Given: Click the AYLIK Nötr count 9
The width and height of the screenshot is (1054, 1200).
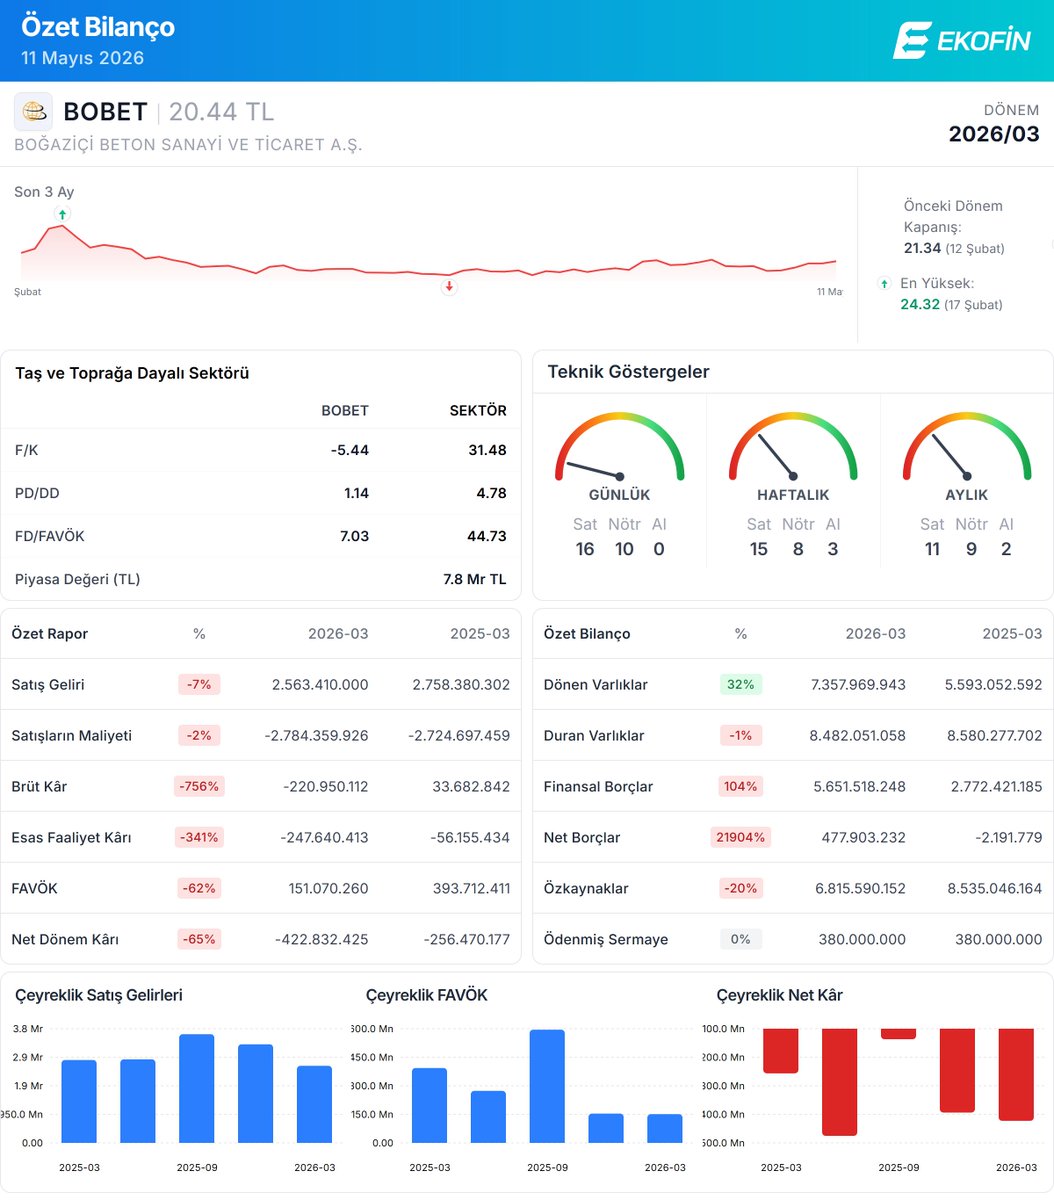Looking at the screenshot, I should [971, 549].
